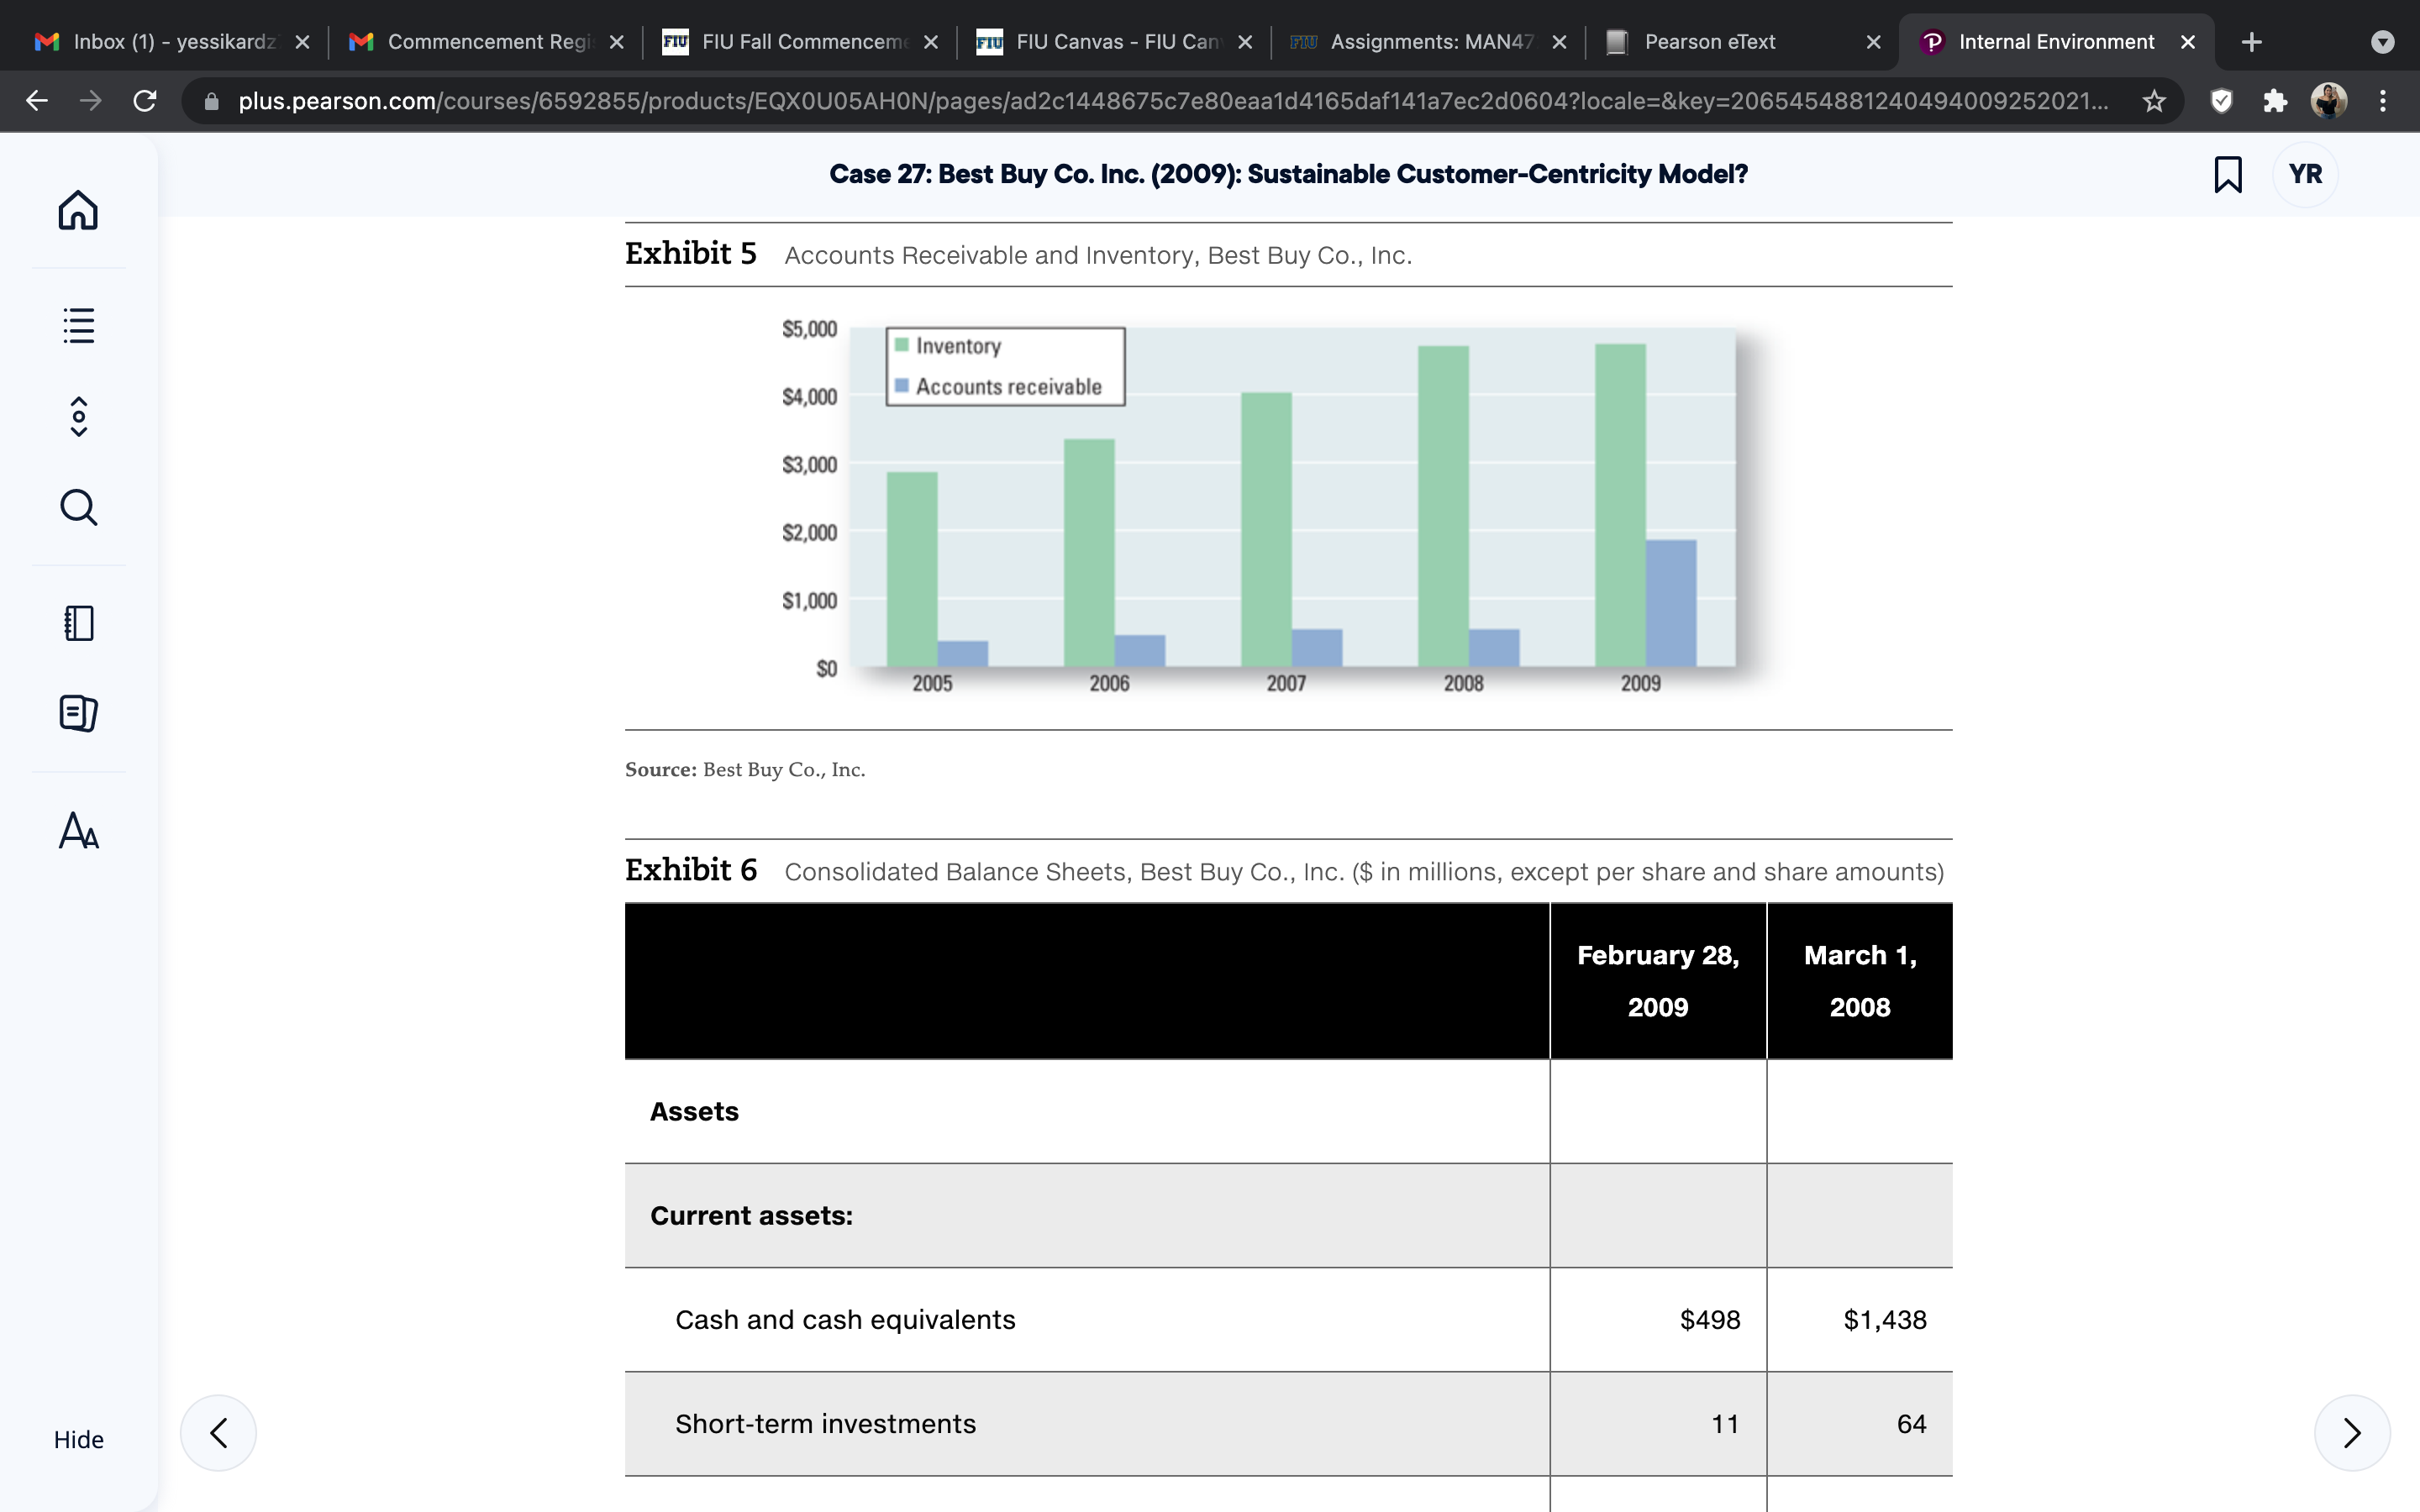The height and width of the screenshot is (1512, 2420).
Task: Open the flashcards icon in sidebar
Action: point(79,713)
